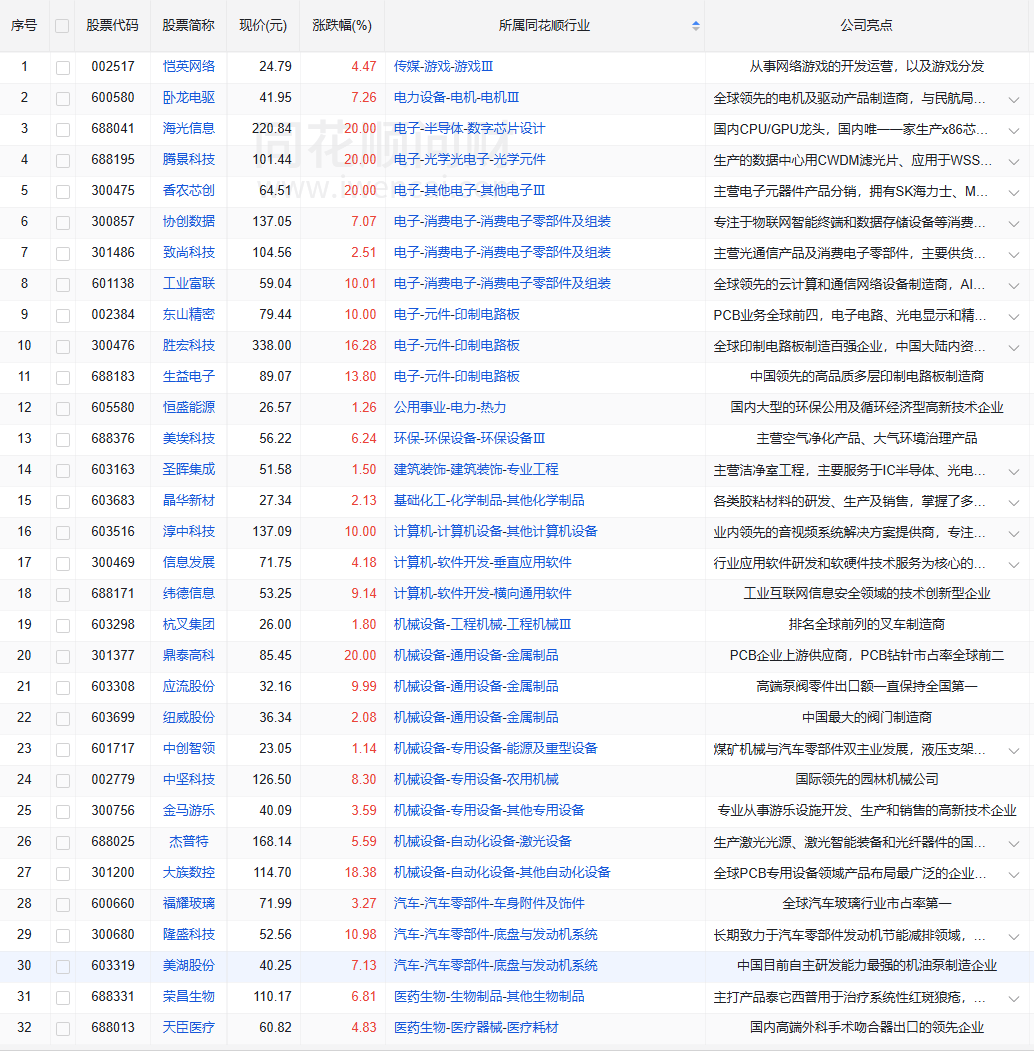The height and width of the screenshot is (1051, 1034).
Task: Toggle the select-all checkbox in header
Action: (x=63, y=26)
